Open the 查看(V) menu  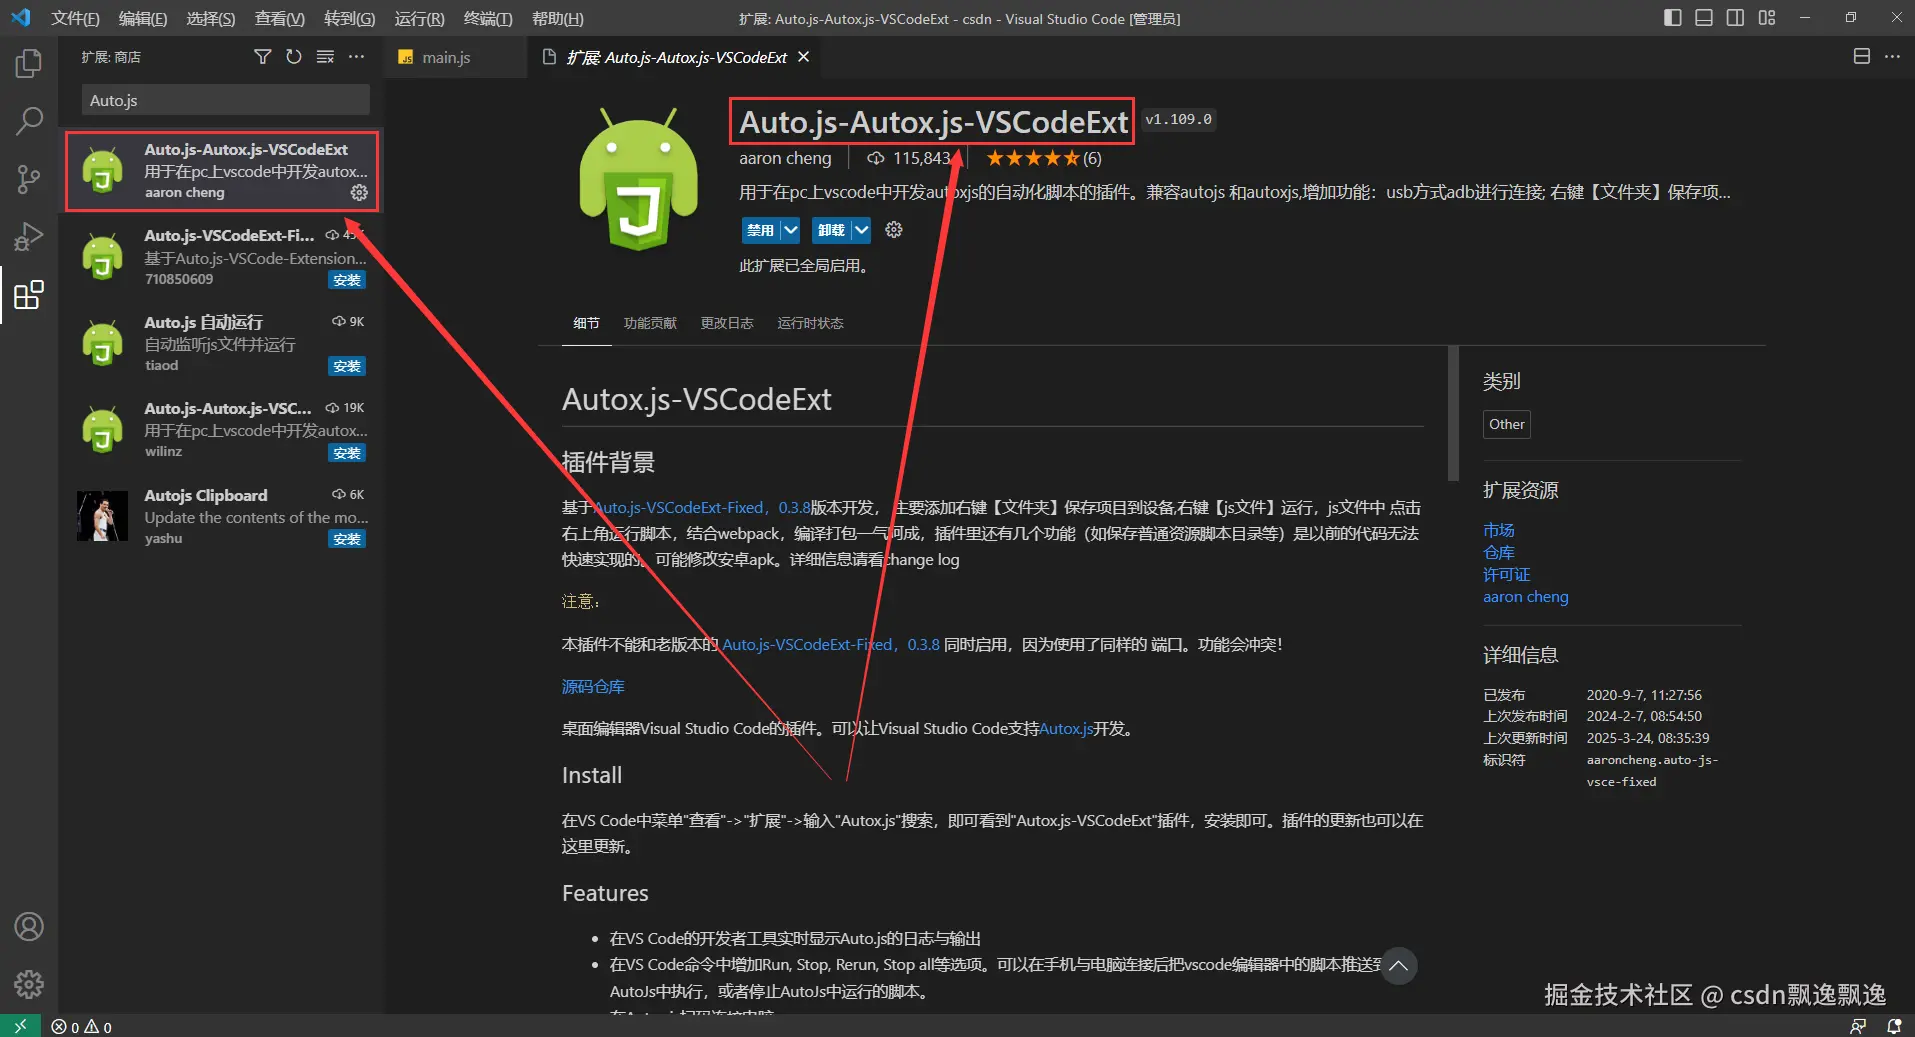tap(280, 19)
